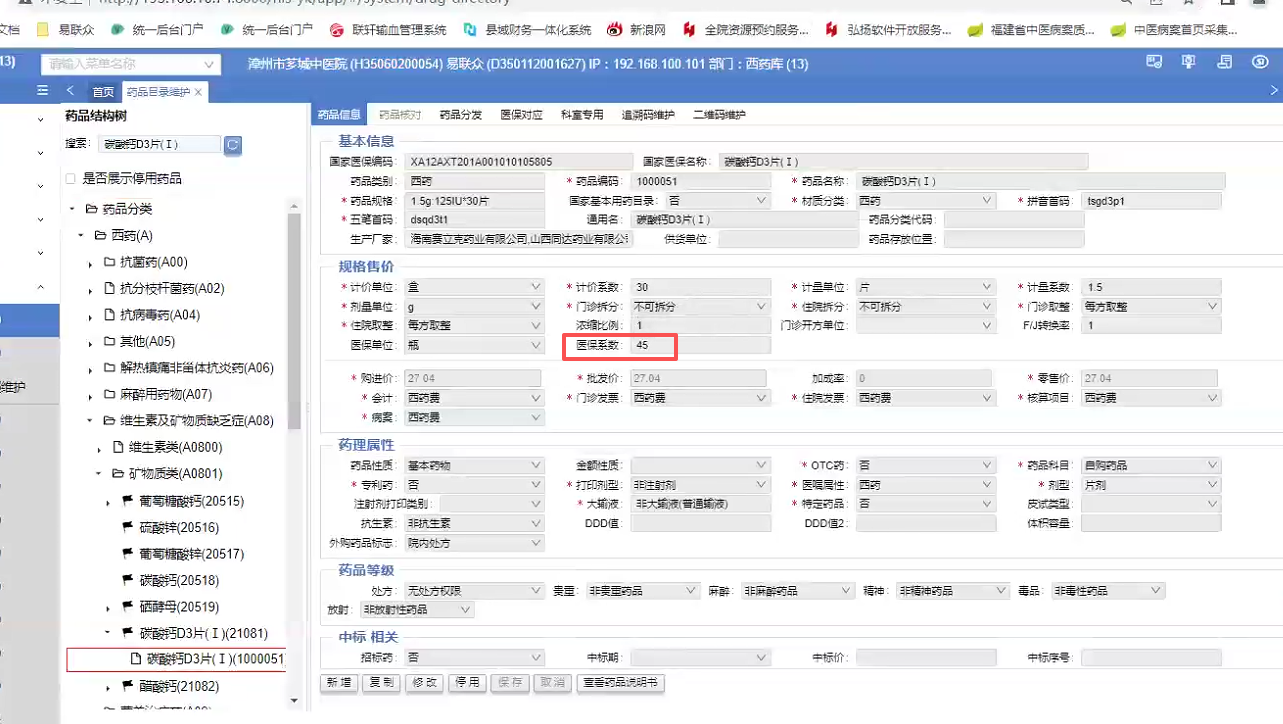This screenshot has height=724, width=1283.
Task: Open the 医保单位 dropdown
Action: (474, 345)
